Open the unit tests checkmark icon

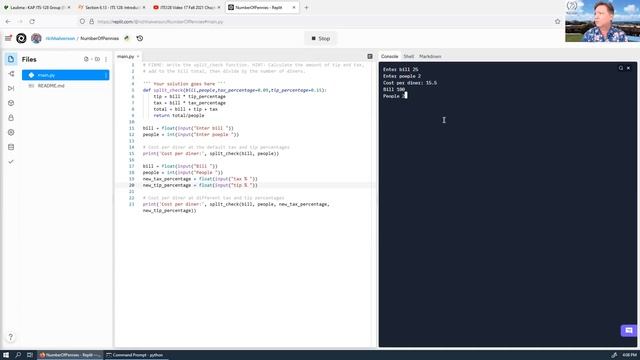tap(11, 162)
